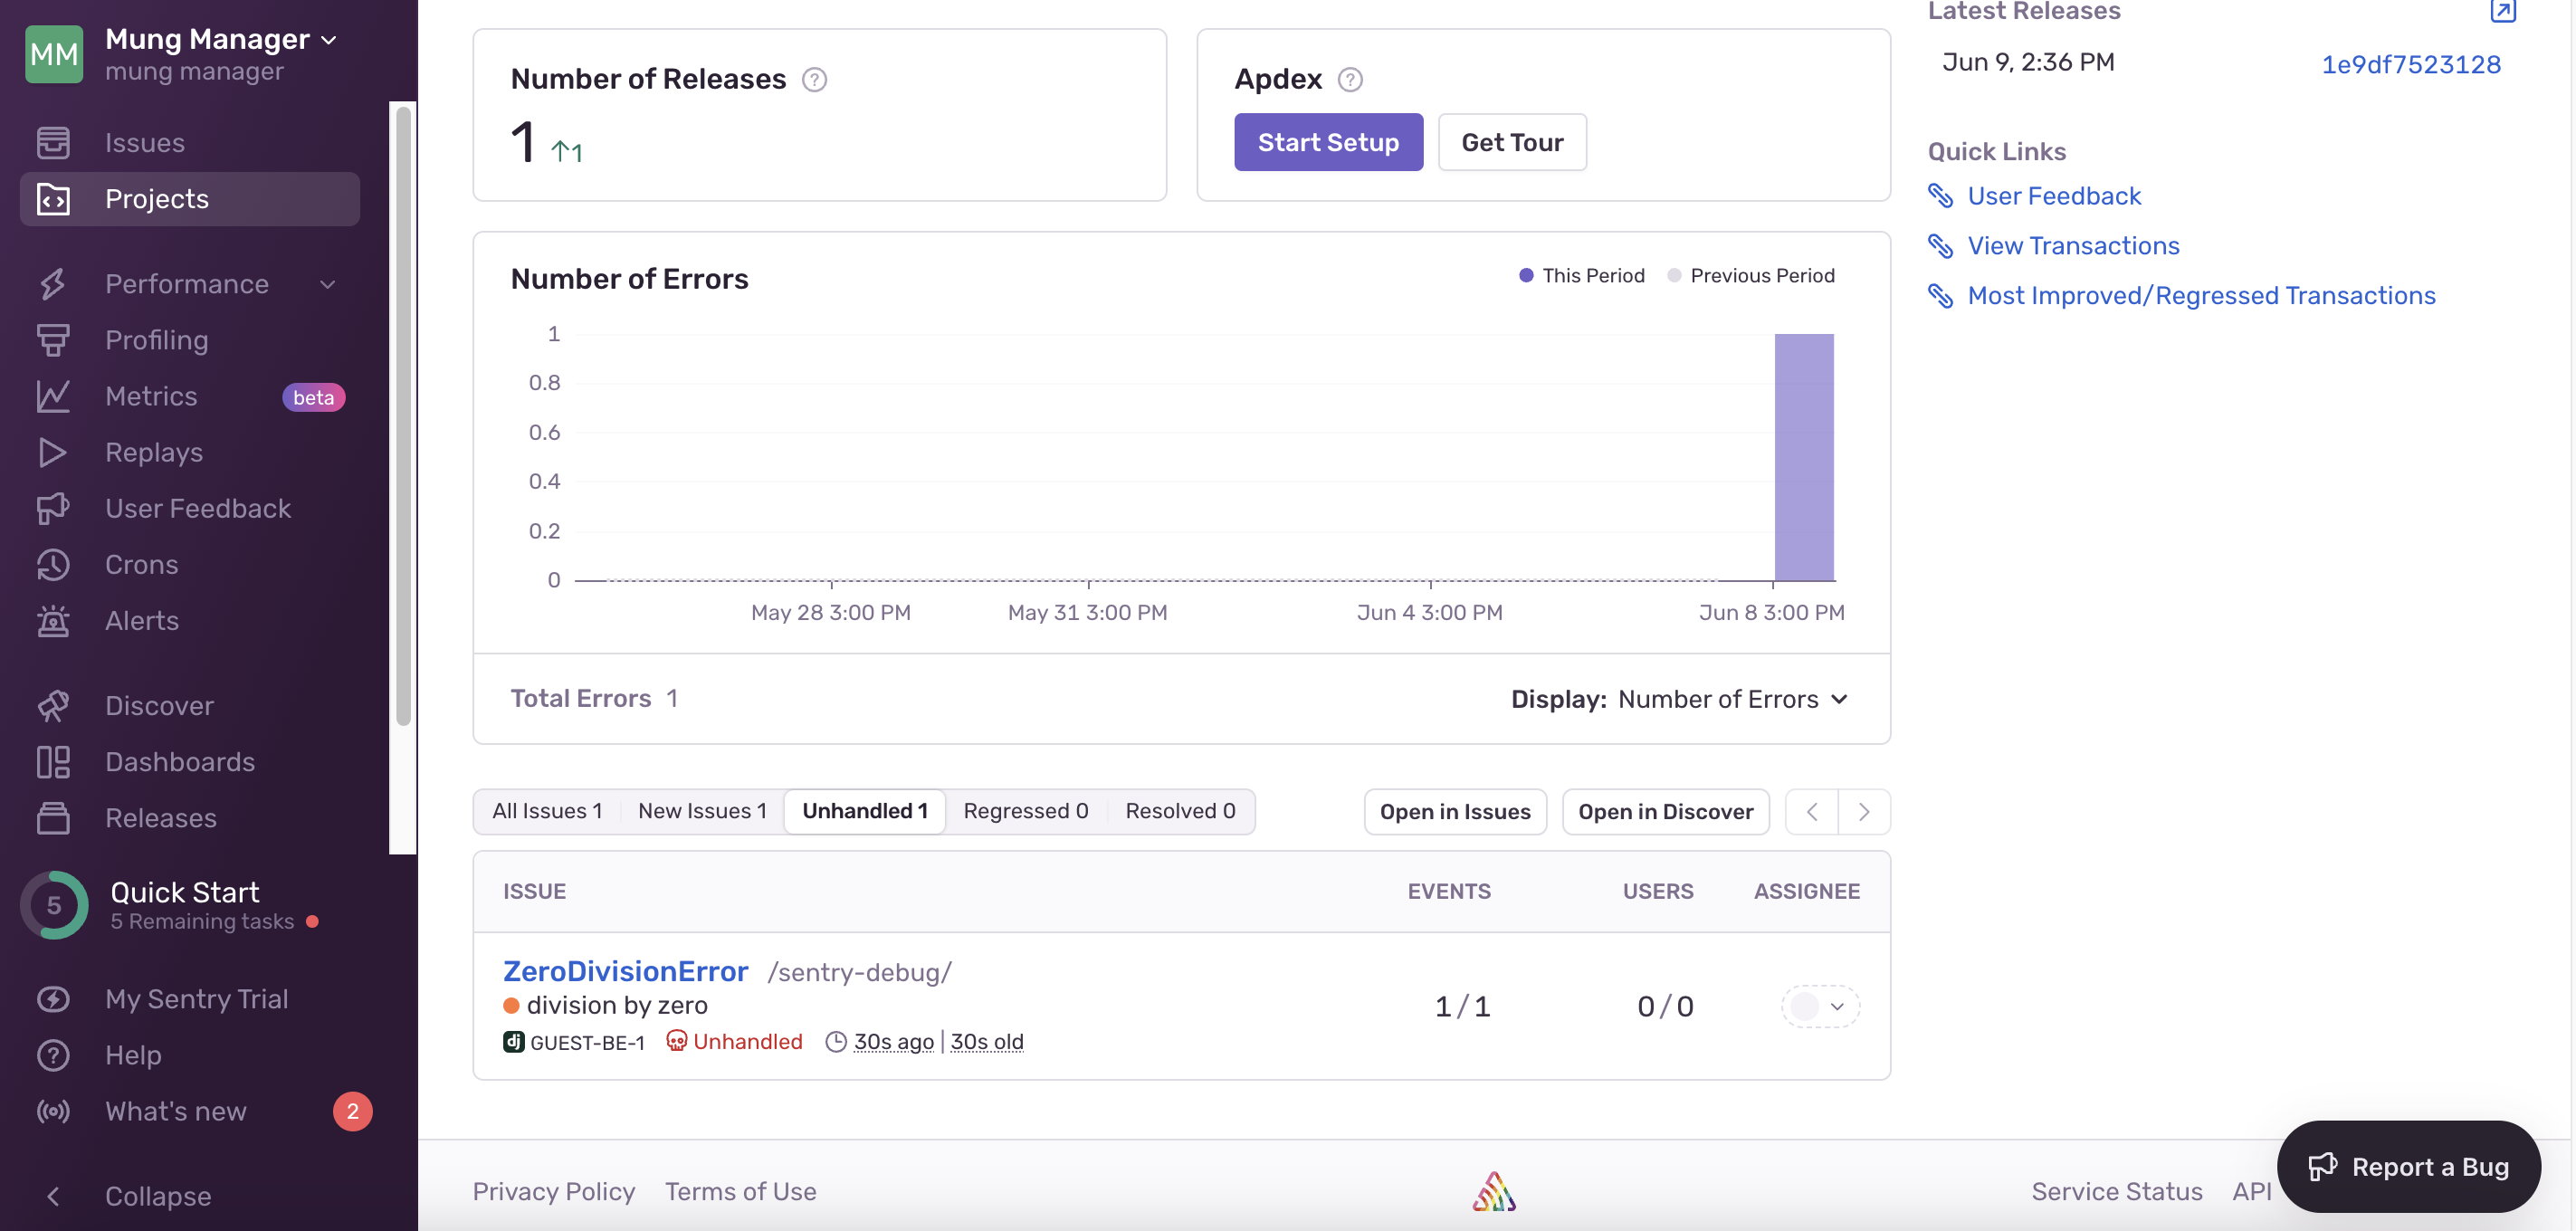This screenshot has height=1231, width=2576.
Task: Open the Crons clock icon in sidebar
Action: (x=53, y=565)
